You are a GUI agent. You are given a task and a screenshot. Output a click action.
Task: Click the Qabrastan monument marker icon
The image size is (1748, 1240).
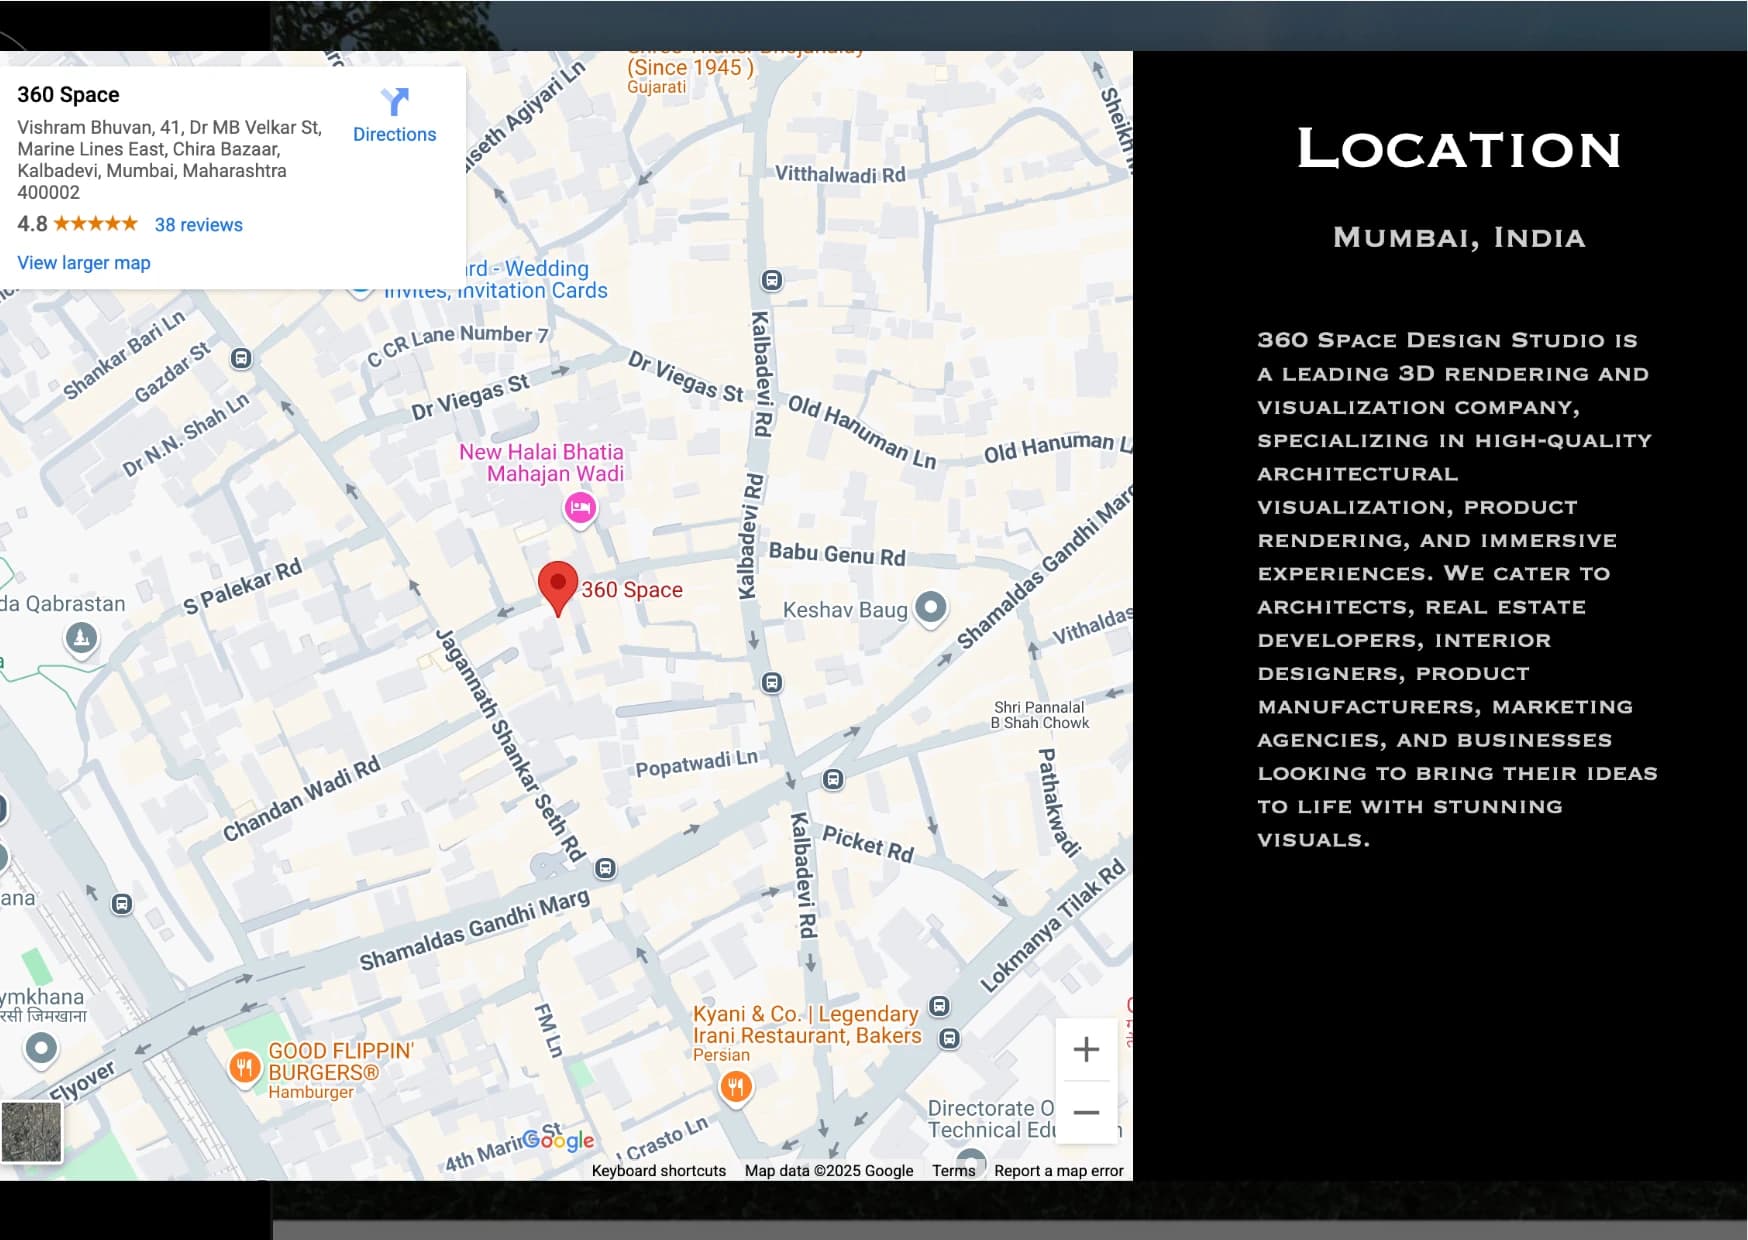tap(82, 637)
